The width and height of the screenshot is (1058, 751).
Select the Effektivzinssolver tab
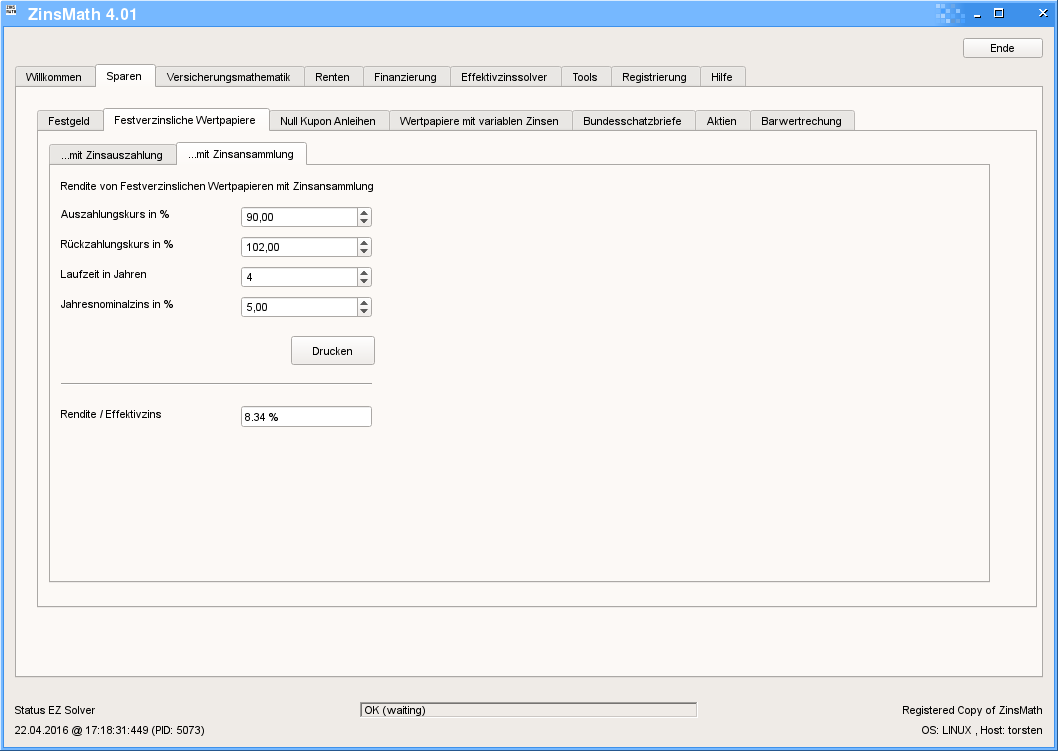(x=504, y=77)
